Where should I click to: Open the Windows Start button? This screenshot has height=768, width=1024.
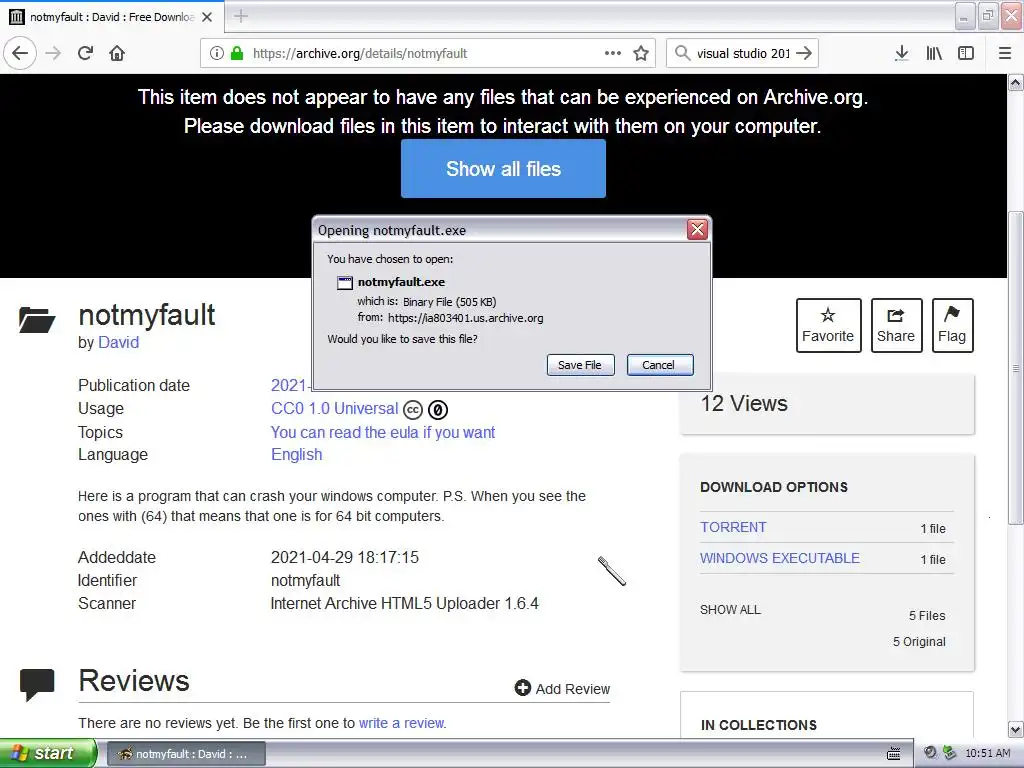click(x=48, y=753)
